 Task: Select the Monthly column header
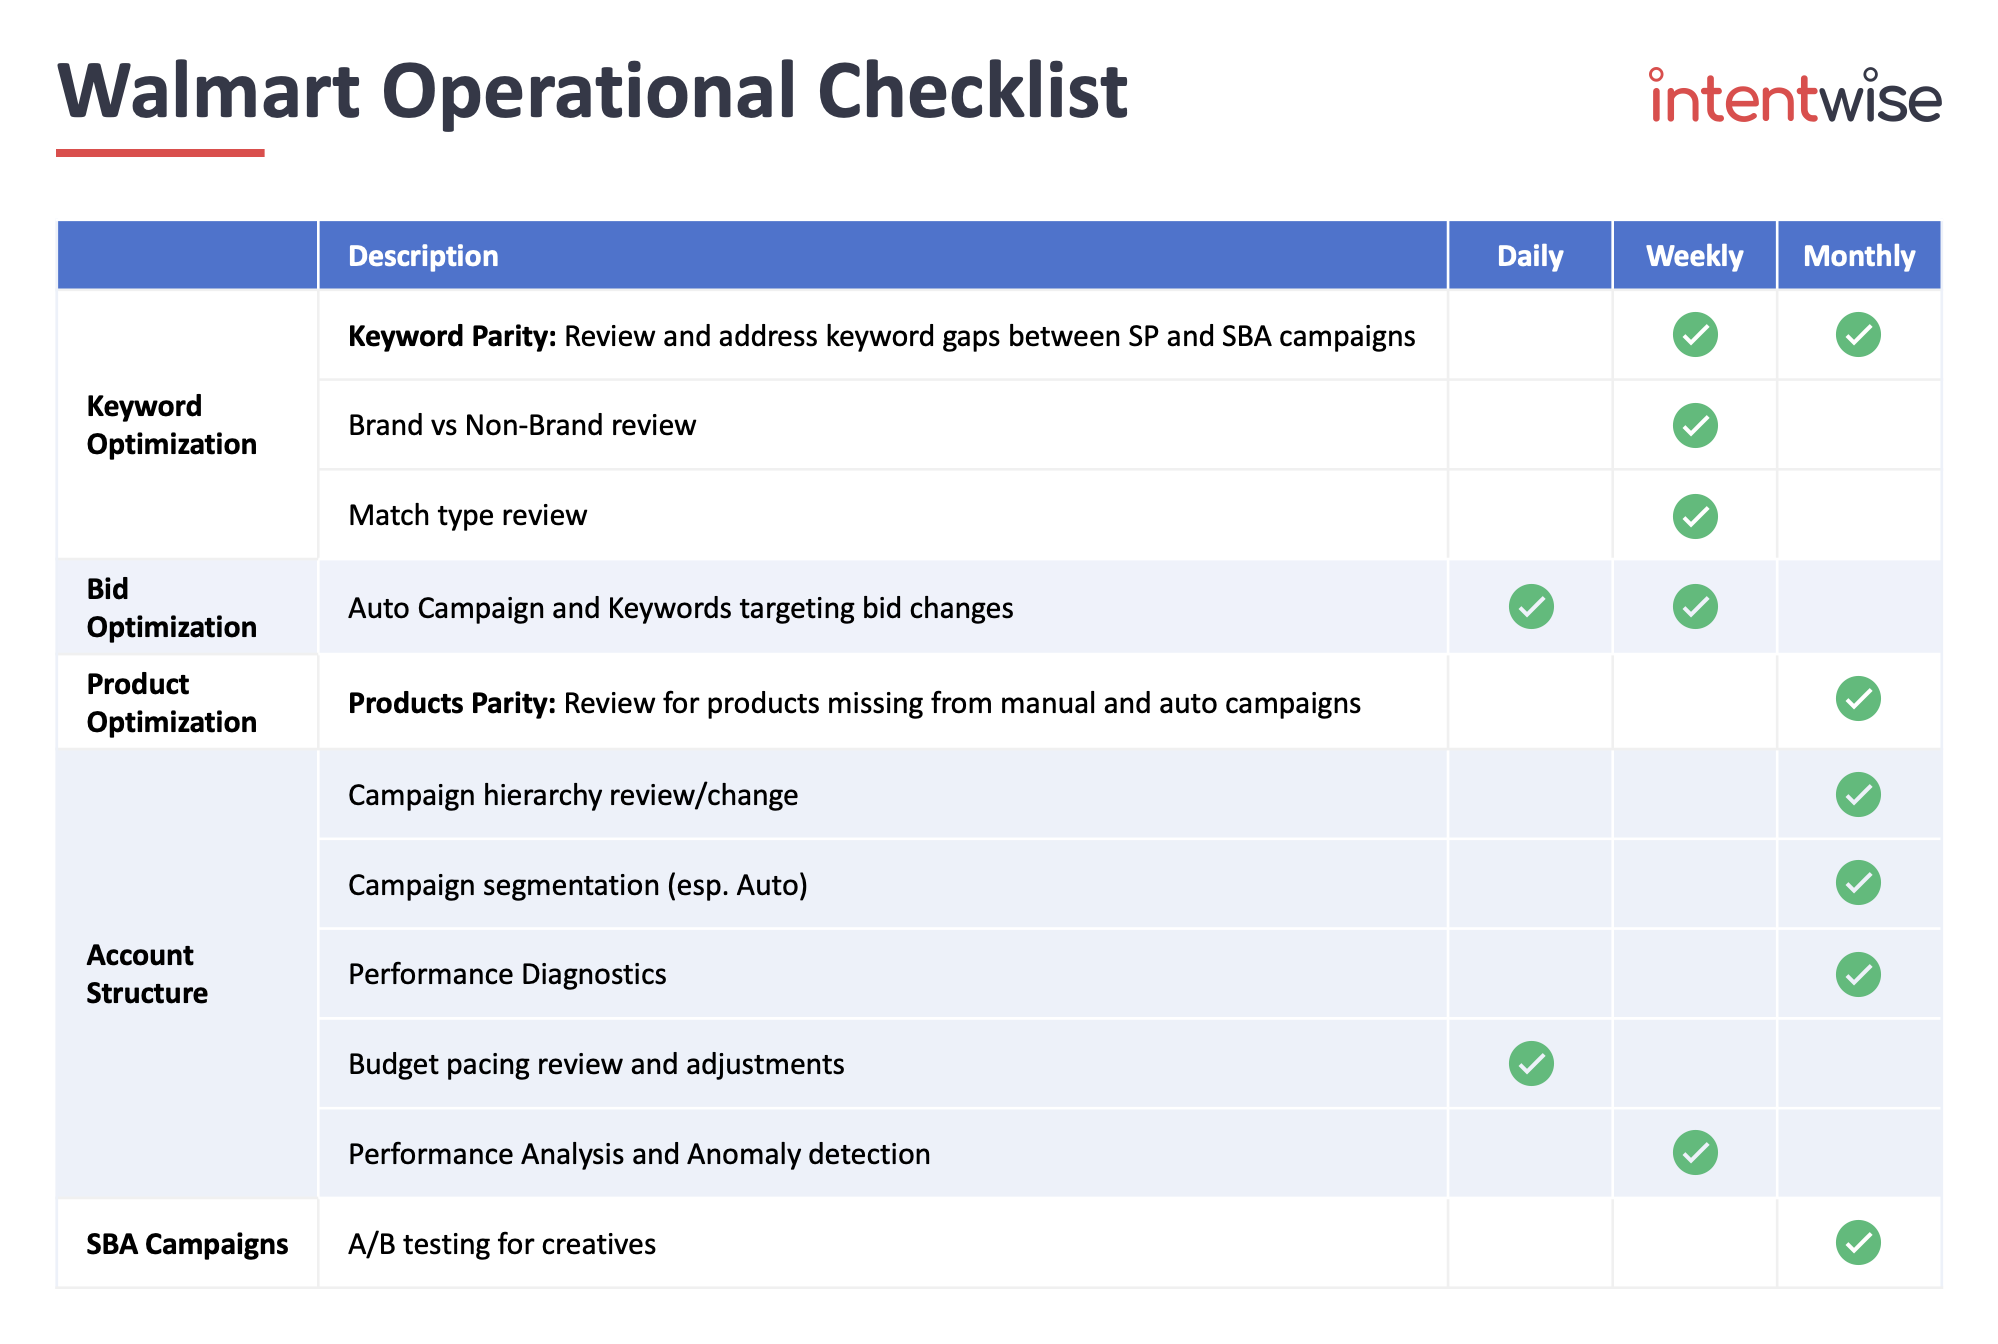click(1858, 256)
